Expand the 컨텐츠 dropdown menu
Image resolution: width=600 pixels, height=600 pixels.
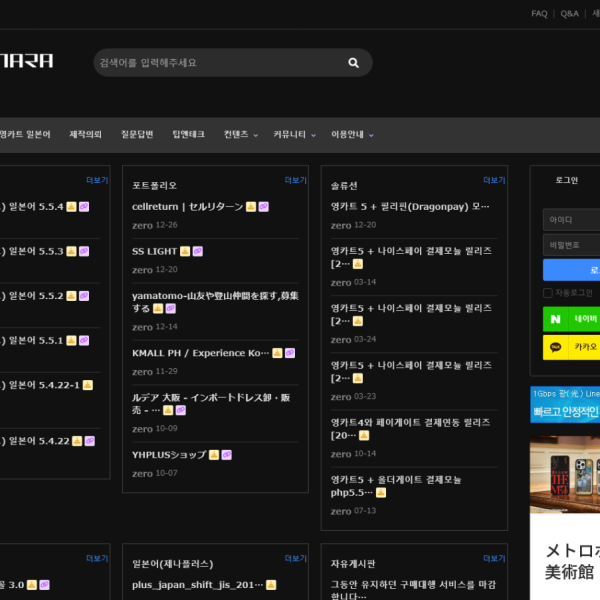point(241,135)
